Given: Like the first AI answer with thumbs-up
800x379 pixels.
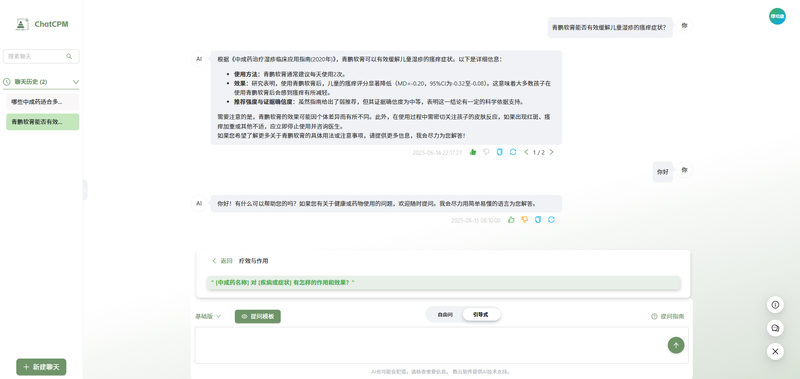Looking at the screenshot, I should pyautogui.click(x=472, y=152).
